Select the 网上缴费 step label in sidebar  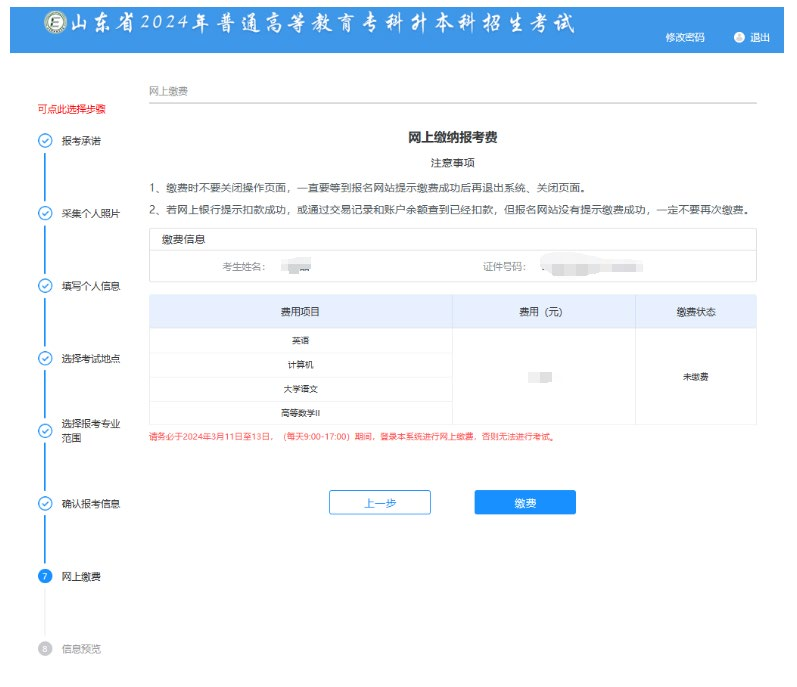pyautogui.click(x=81, y=576)
